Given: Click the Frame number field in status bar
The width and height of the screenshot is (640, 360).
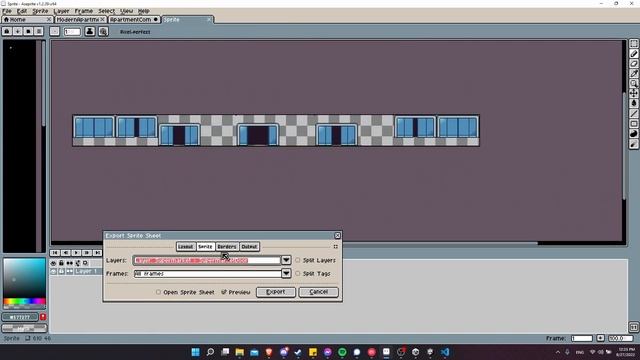Looking at the screenshot, I should (x=582, y=338).
